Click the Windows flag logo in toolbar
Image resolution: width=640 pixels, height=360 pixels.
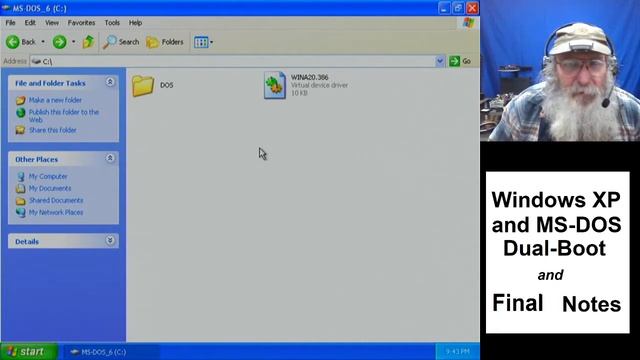coord(469,23)
